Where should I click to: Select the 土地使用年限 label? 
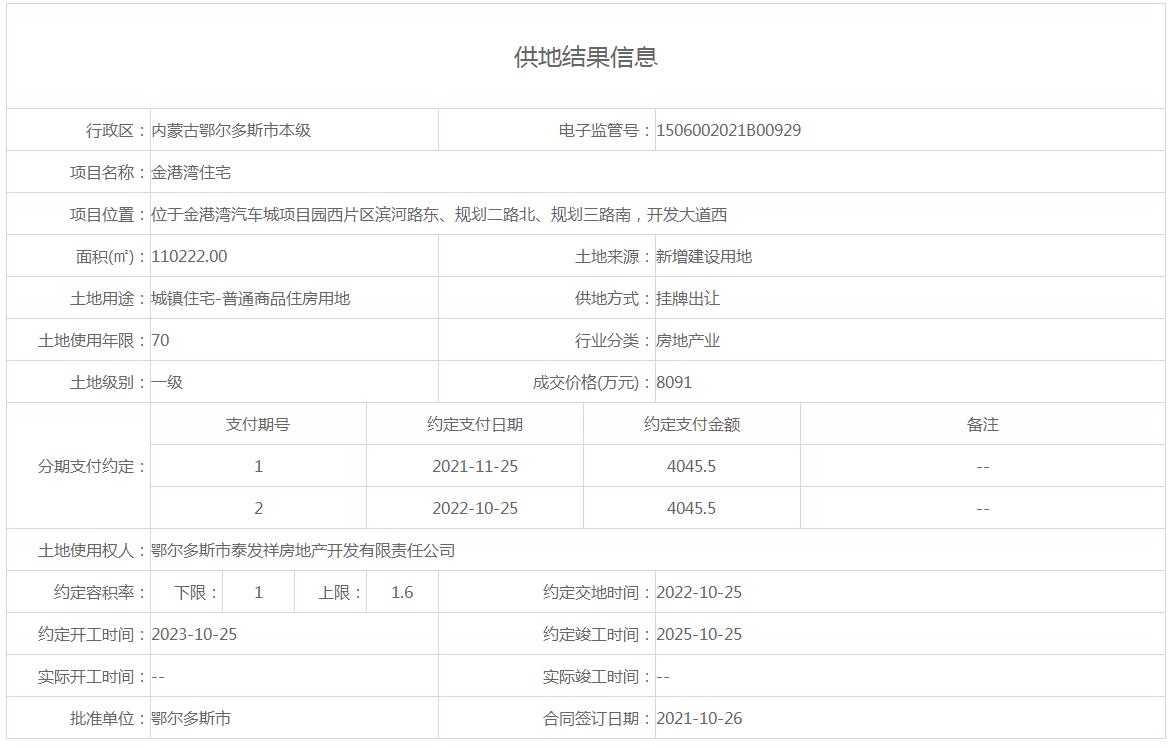(92, 340)
